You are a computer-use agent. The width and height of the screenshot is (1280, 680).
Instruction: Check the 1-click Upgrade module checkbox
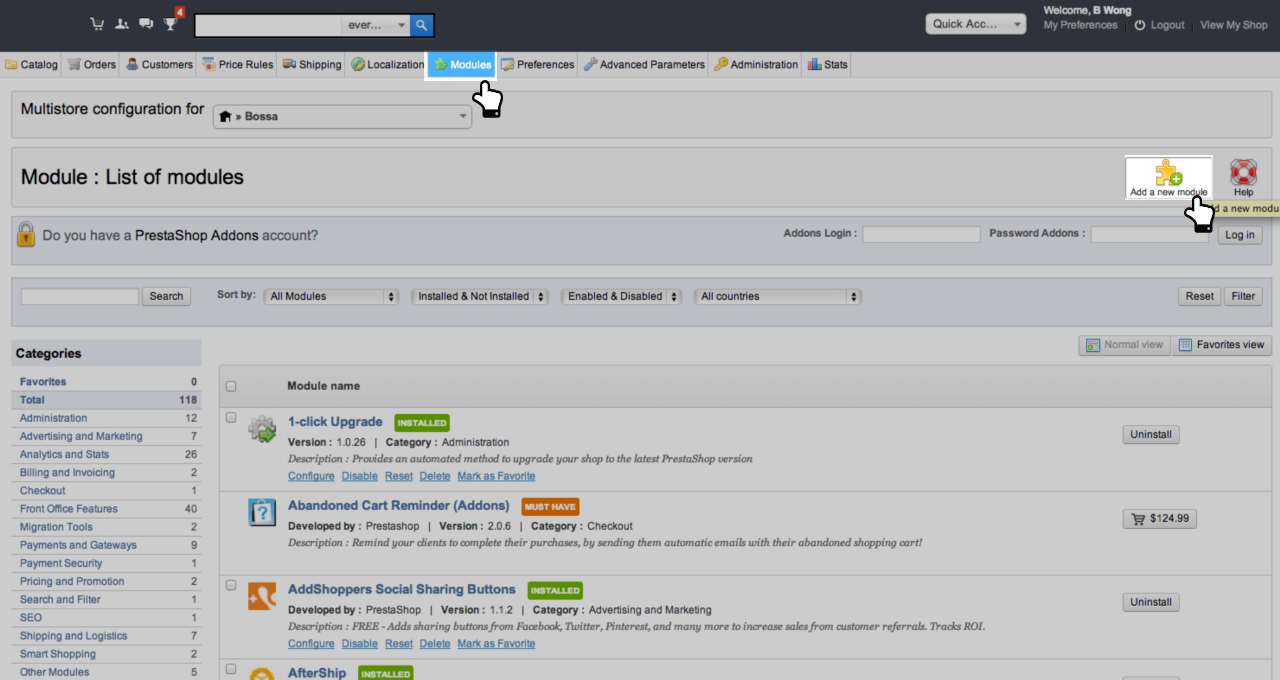click(x=232, y=417)
